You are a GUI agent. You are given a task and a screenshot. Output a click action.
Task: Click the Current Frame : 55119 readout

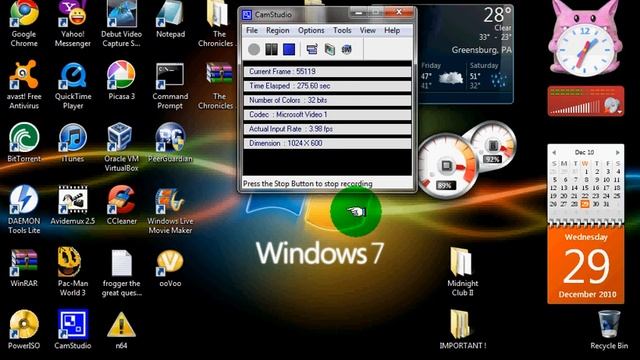coord(327,72)
